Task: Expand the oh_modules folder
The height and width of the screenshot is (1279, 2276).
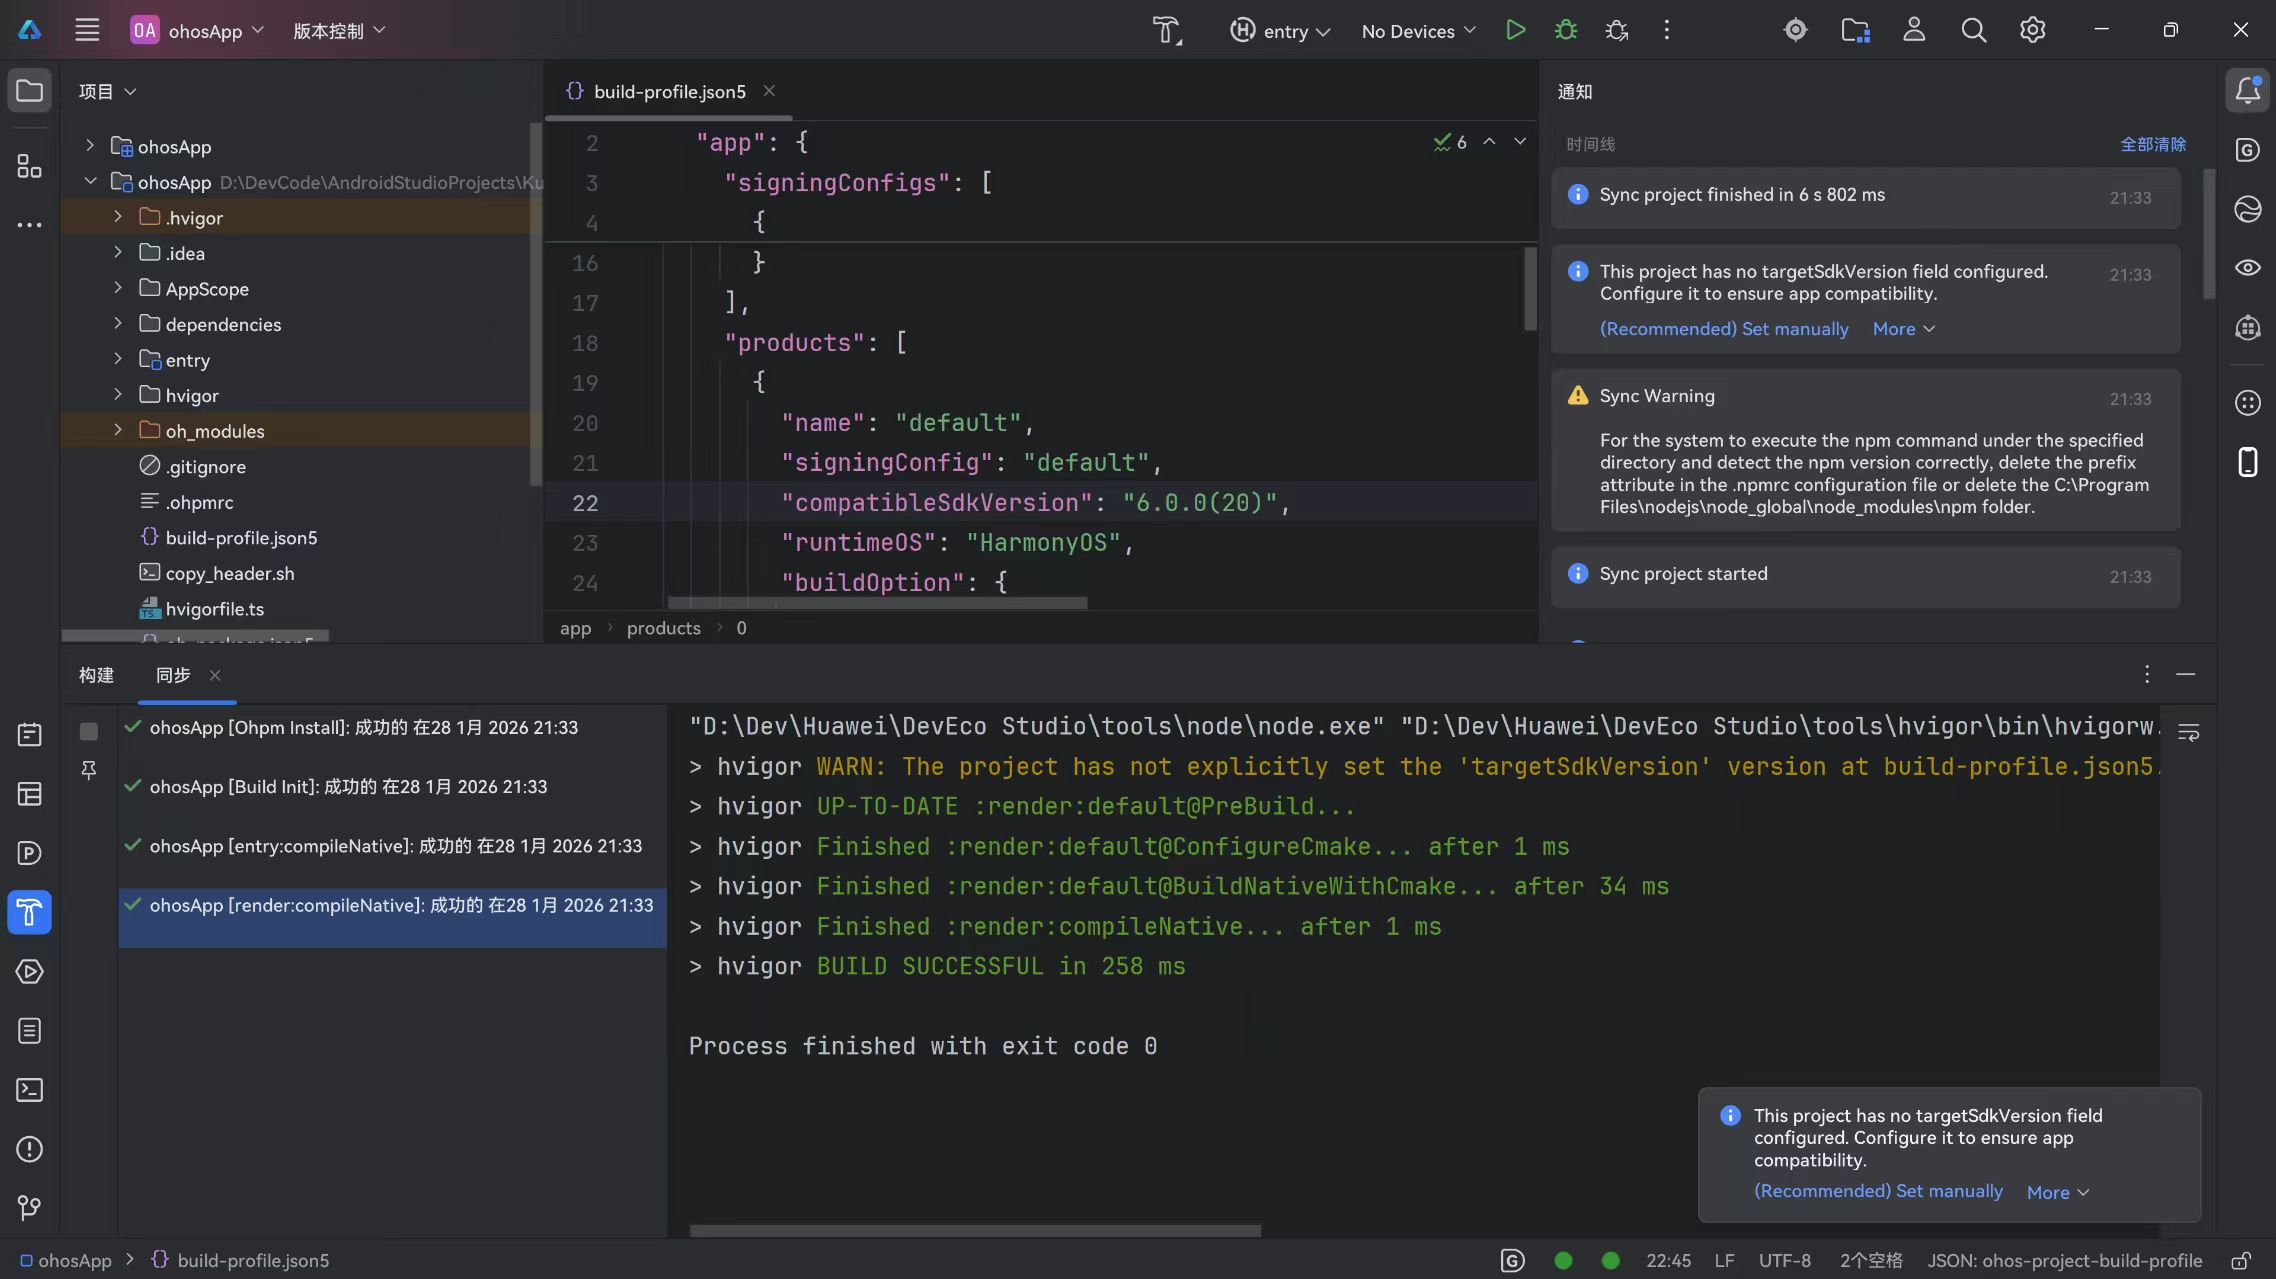Action: pyautogui.click(x=118, y=430)
